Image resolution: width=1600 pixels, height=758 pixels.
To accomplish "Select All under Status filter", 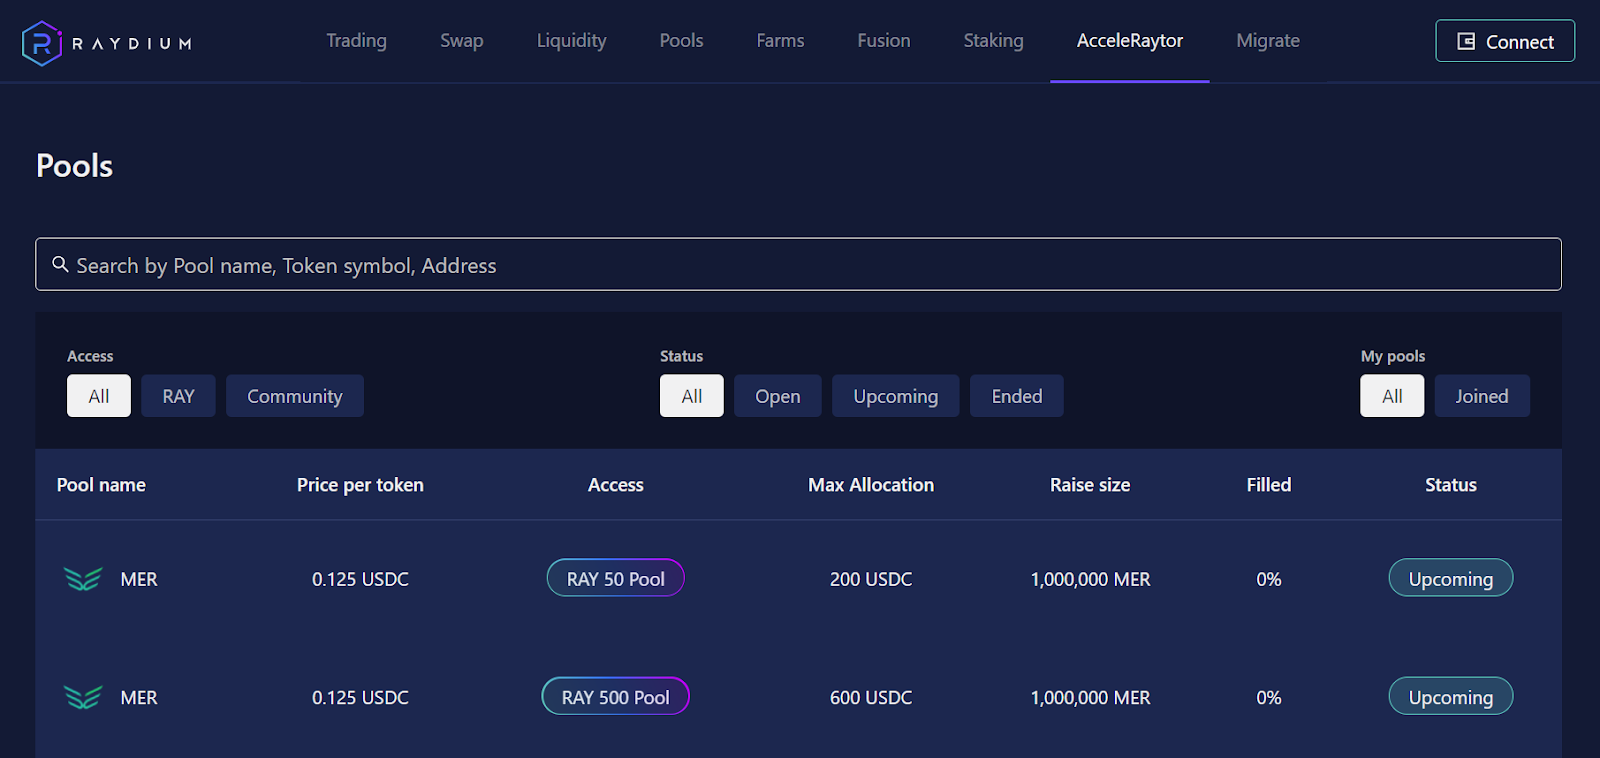I will pyautogui.click(x=692, y=396).
